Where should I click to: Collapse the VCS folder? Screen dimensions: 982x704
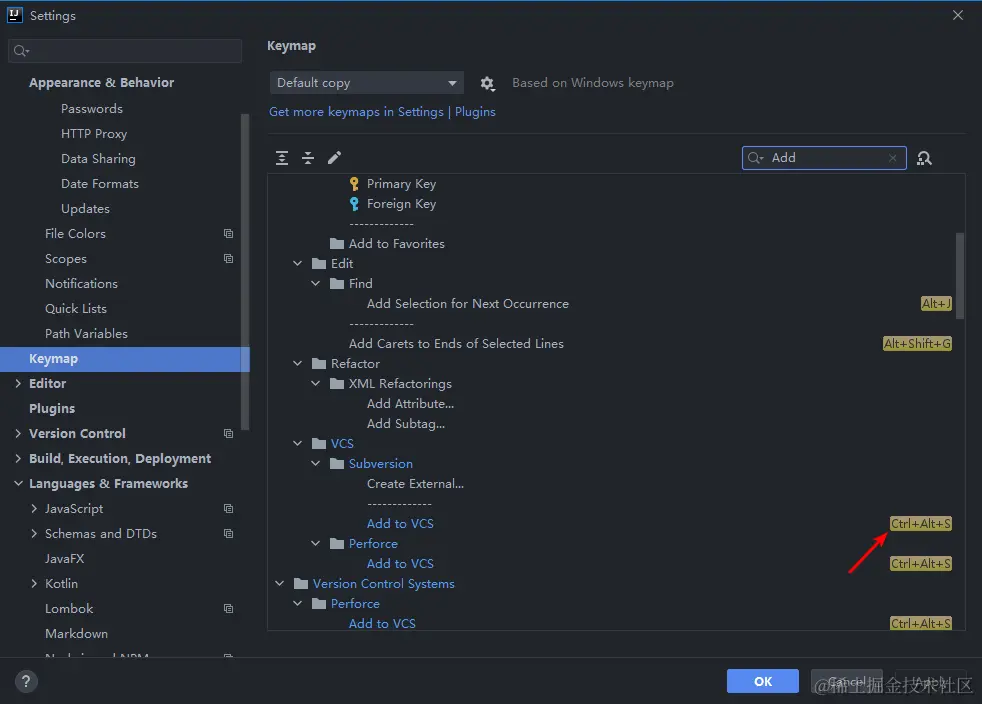(297, 443)
